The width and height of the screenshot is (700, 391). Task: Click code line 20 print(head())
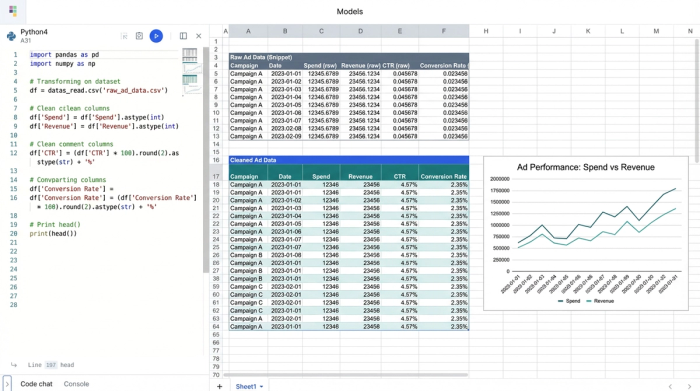(x=53, y=233)
